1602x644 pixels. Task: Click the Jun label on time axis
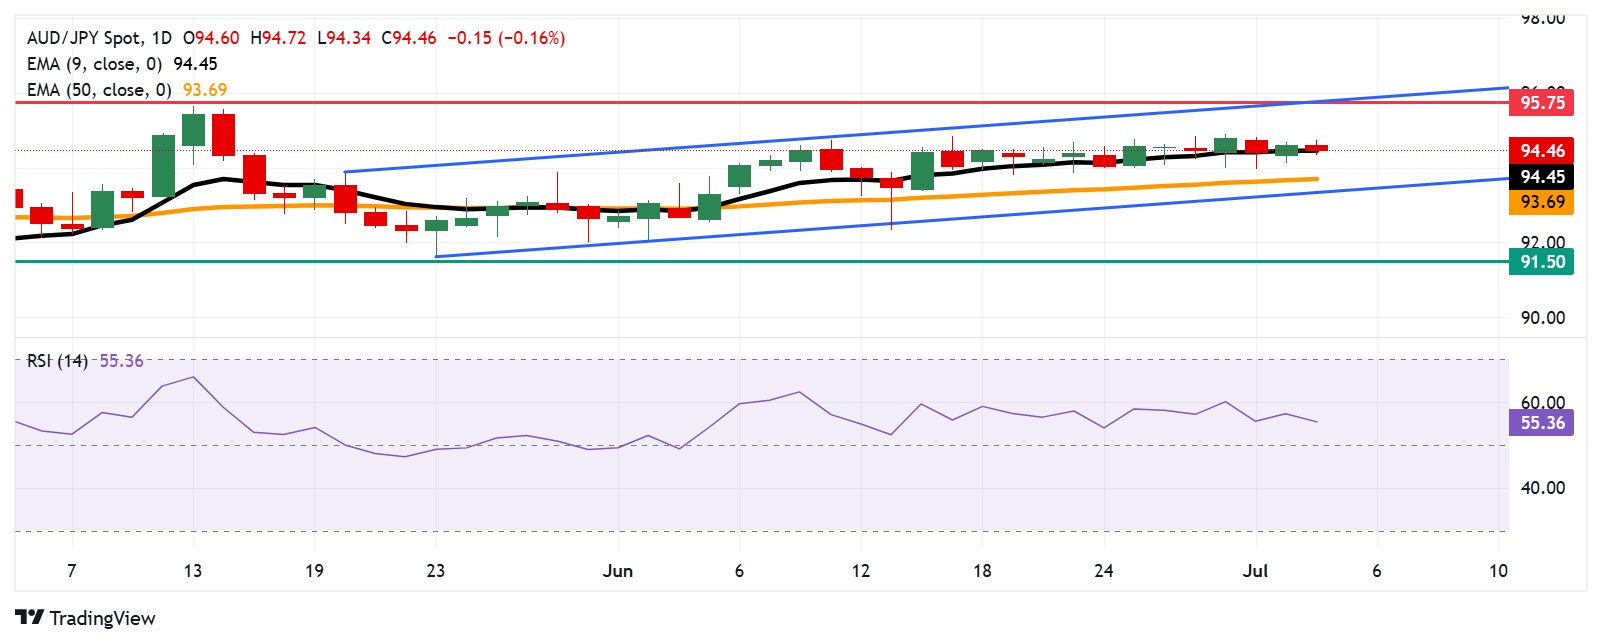point(618,571)
